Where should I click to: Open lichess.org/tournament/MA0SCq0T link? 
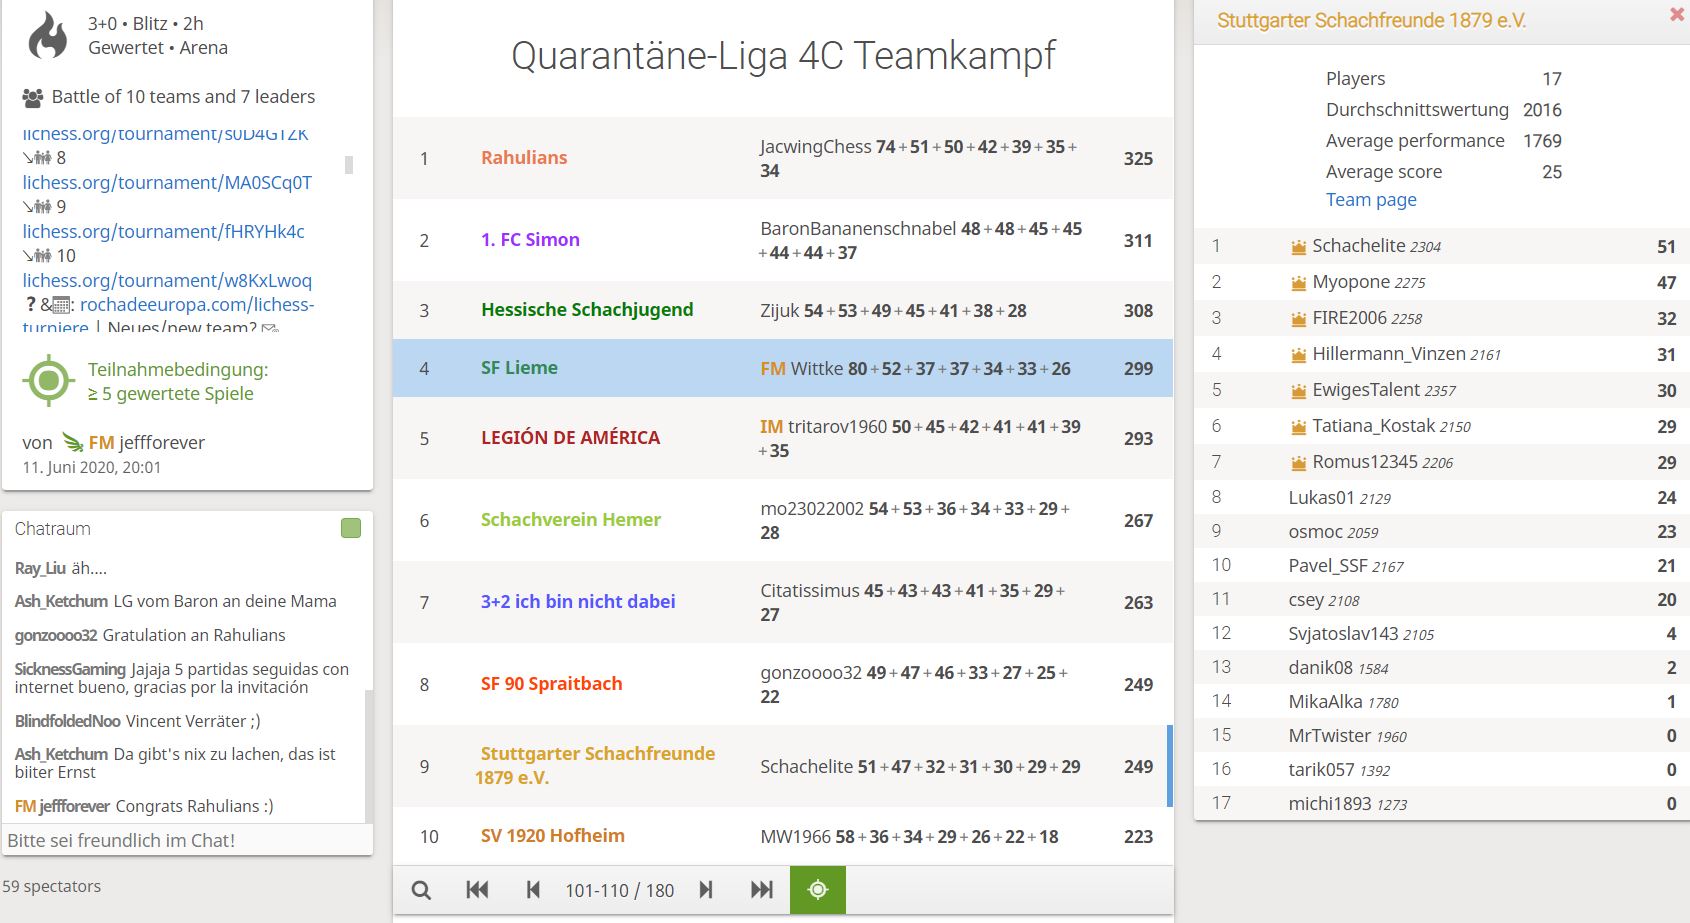(x=167, y=182)
